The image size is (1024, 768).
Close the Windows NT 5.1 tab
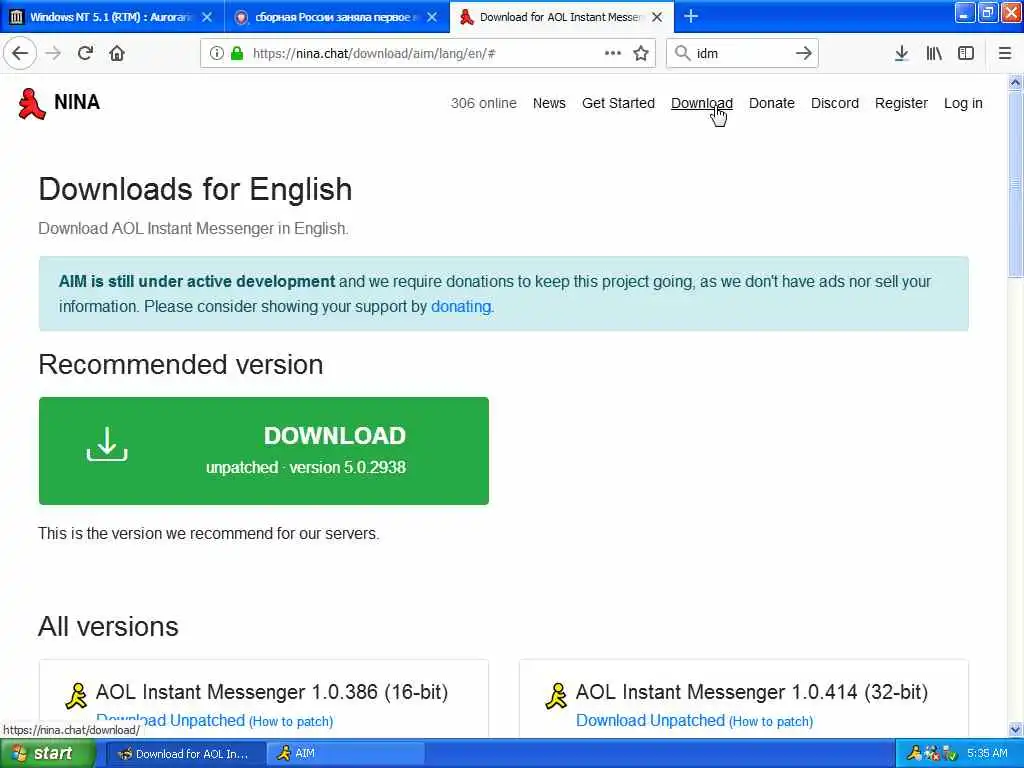(x=207, y=17)
